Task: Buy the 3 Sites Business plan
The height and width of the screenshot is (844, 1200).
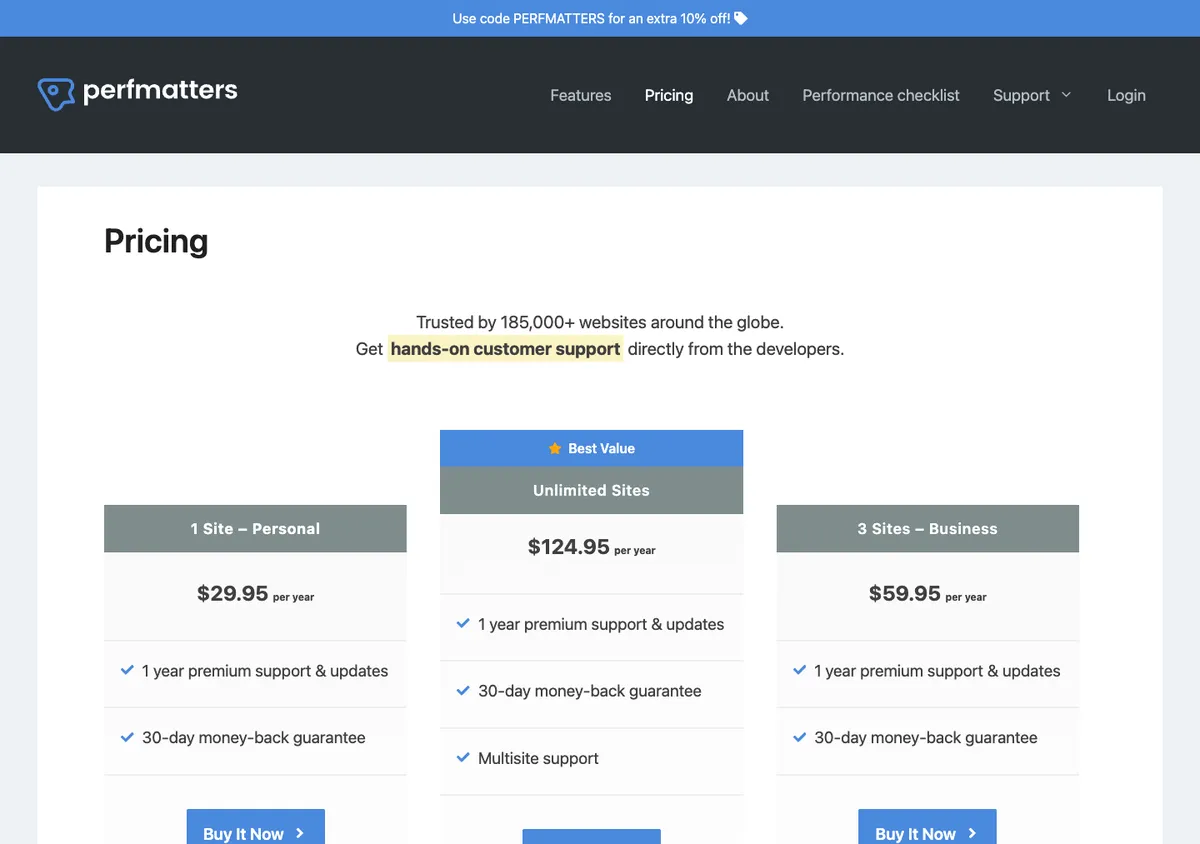Action: pyautogui.click(x=927, y=827)
